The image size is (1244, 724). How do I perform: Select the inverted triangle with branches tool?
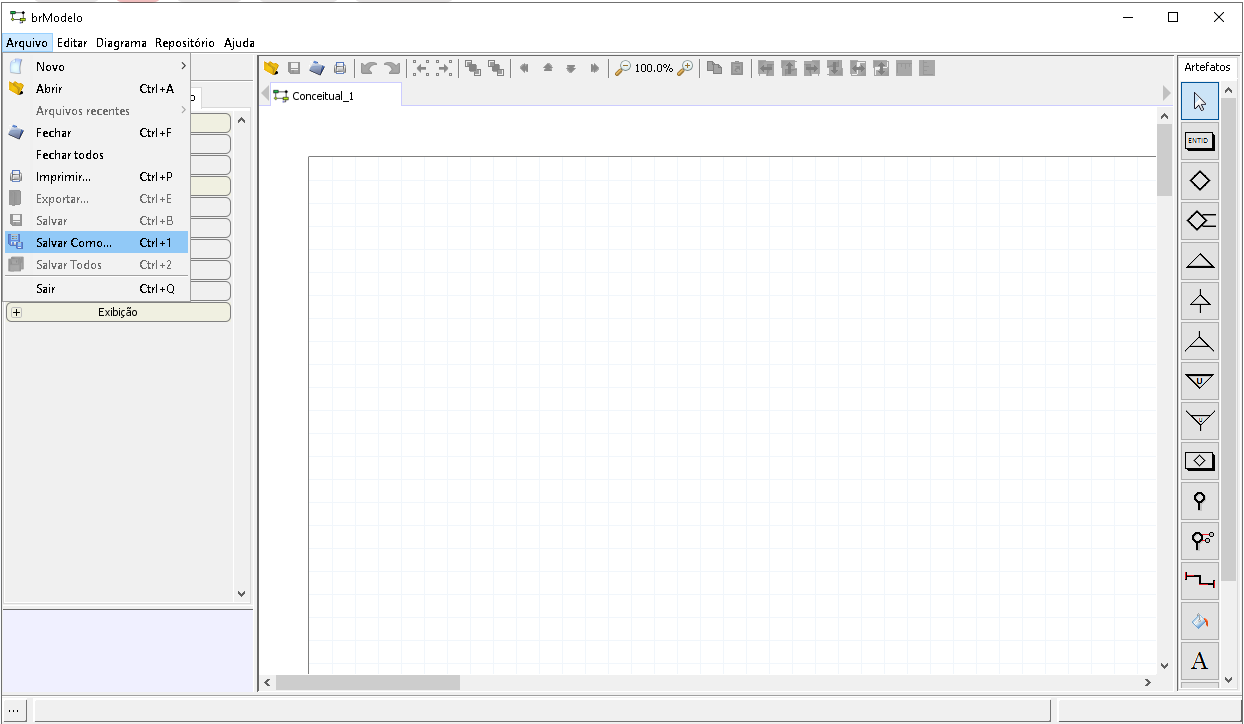[x=1200, y=421]
